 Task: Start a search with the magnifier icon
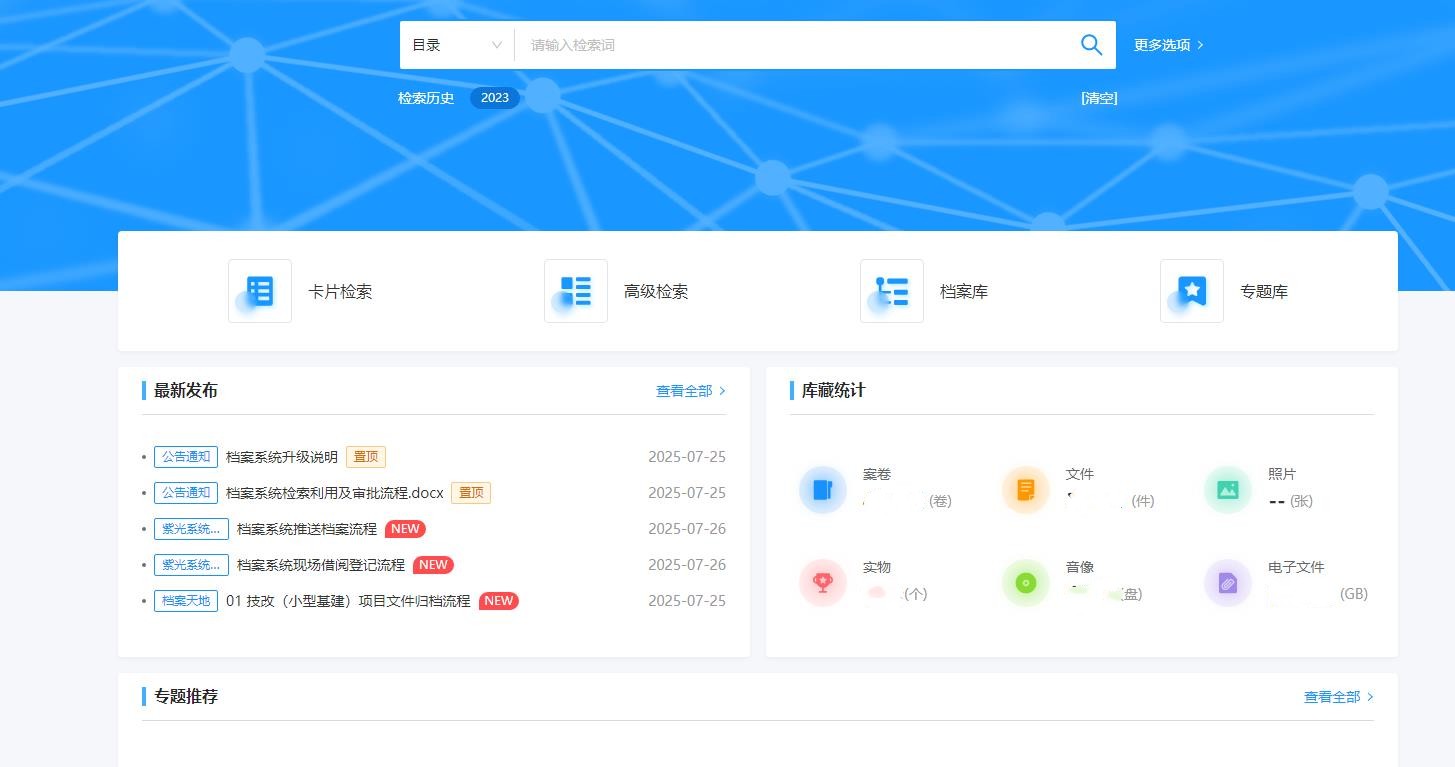[x=1091, y=44]
